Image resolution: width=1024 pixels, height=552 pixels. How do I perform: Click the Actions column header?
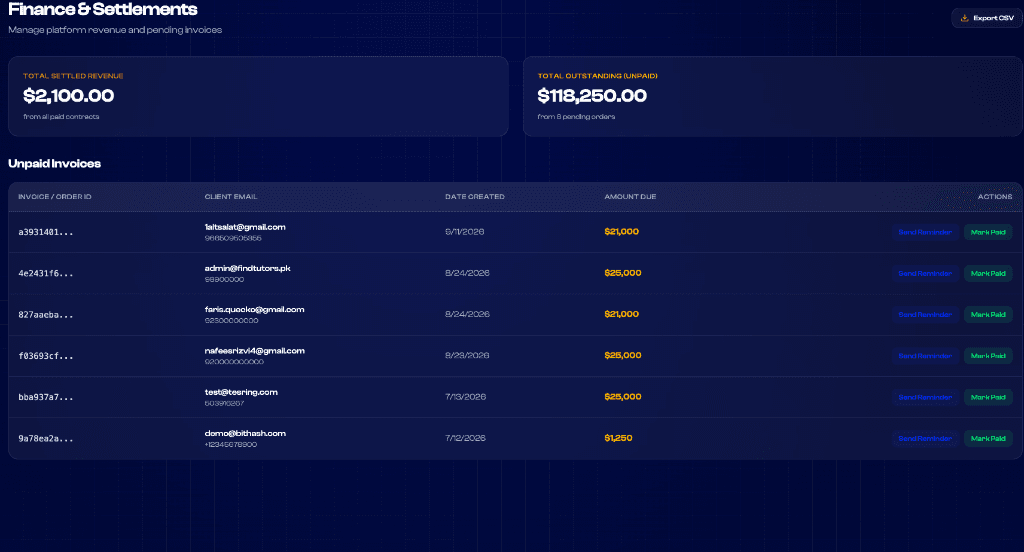[995, 197]
